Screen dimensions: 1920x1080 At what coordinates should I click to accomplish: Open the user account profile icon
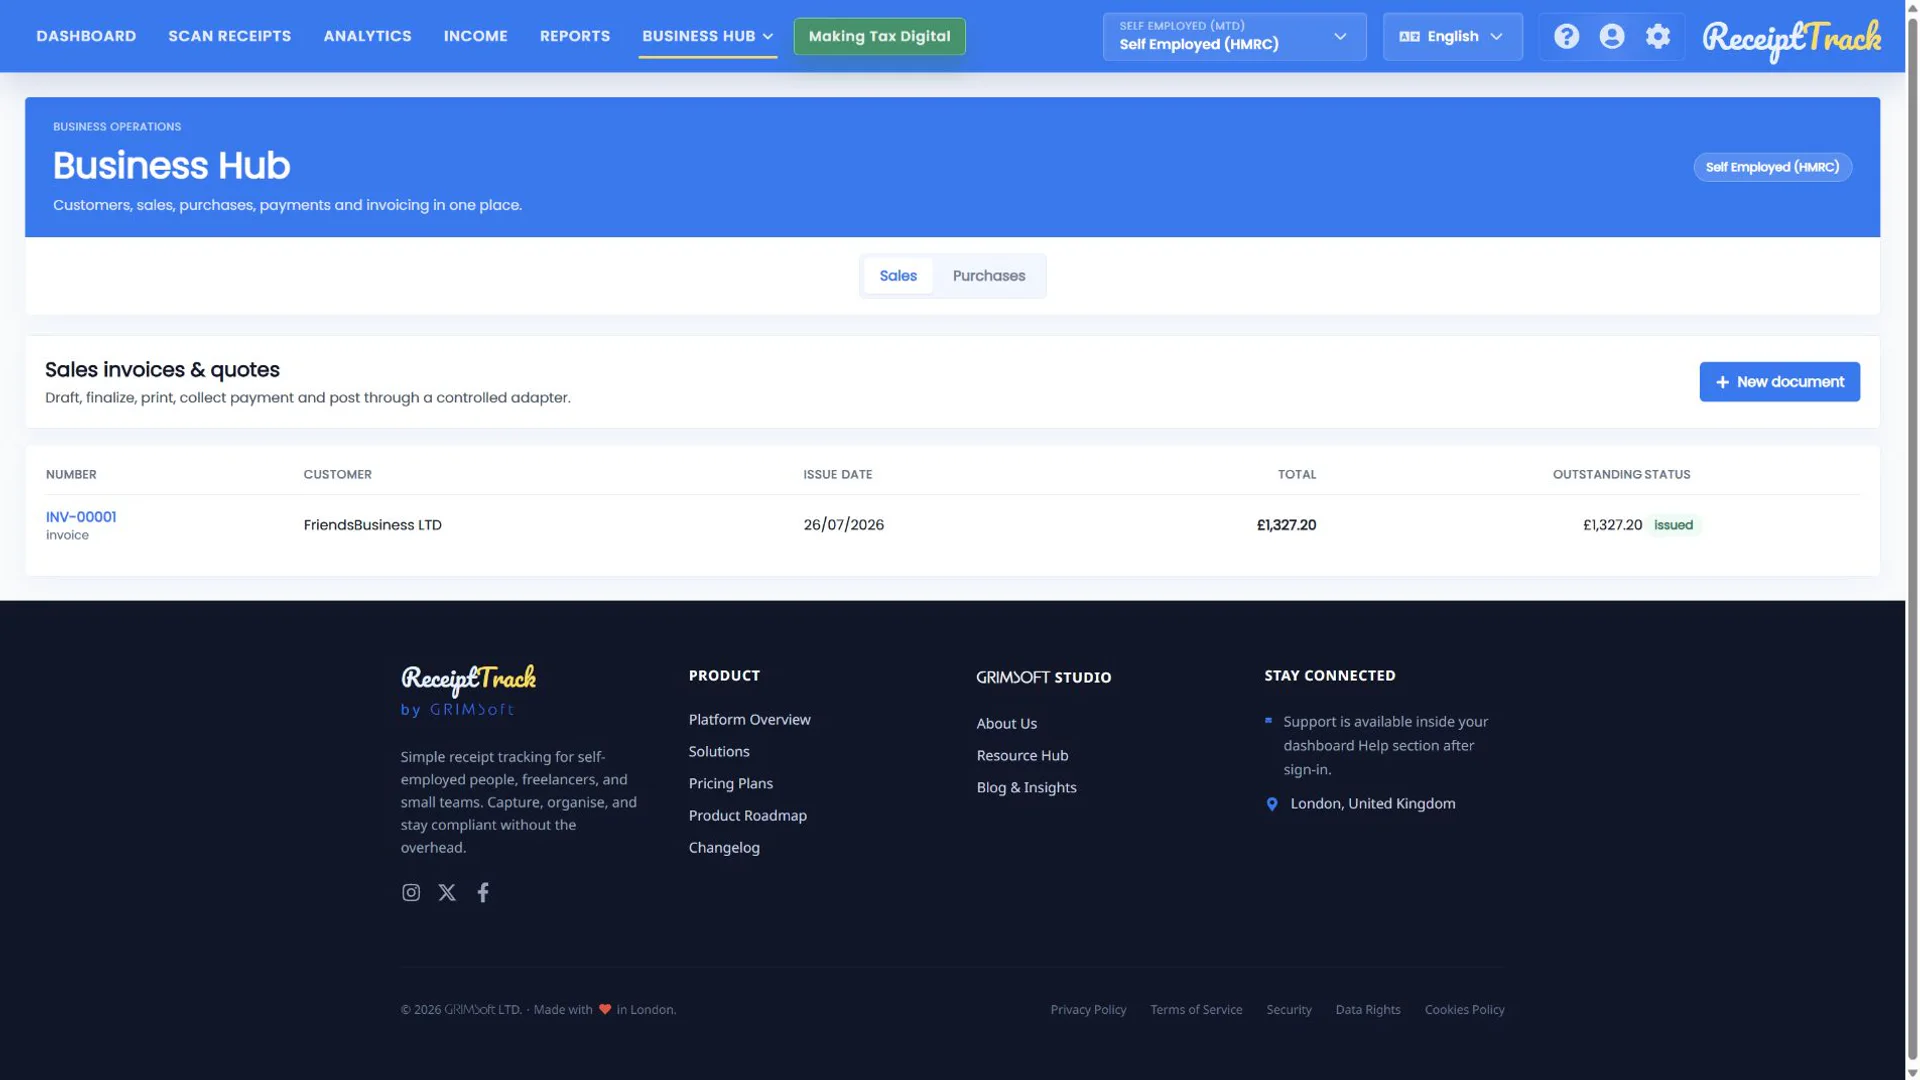coord(1612,37)
